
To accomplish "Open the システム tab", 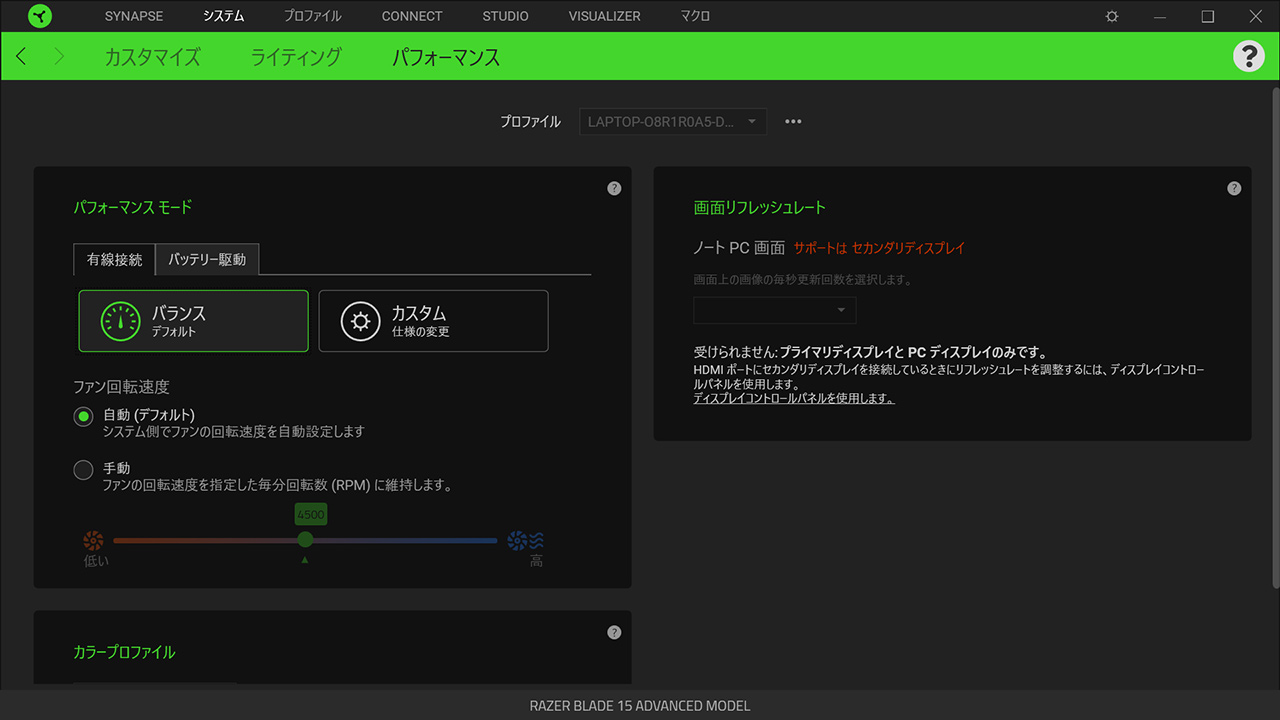I will pyautogui.click(x=223, y=16).
